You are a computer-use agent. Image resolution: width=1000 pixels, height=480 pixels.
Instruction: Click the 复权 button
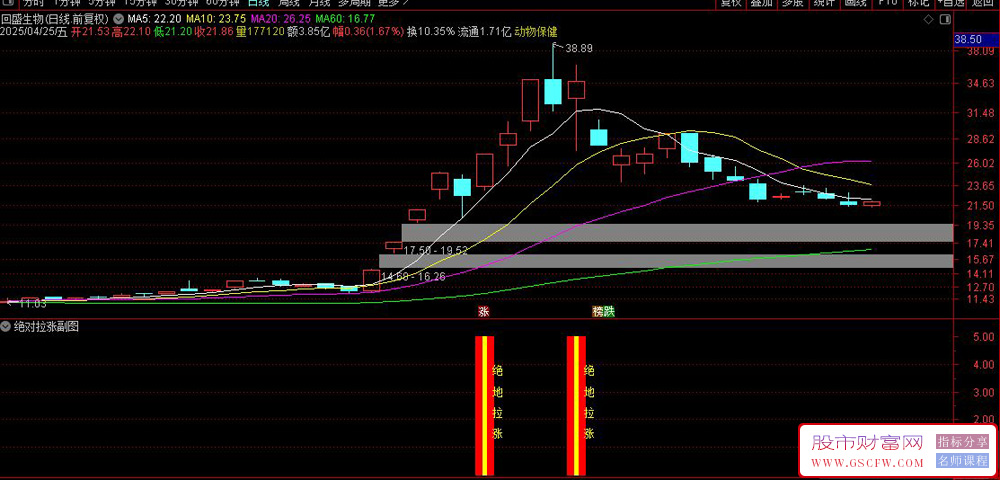[730, 3]
